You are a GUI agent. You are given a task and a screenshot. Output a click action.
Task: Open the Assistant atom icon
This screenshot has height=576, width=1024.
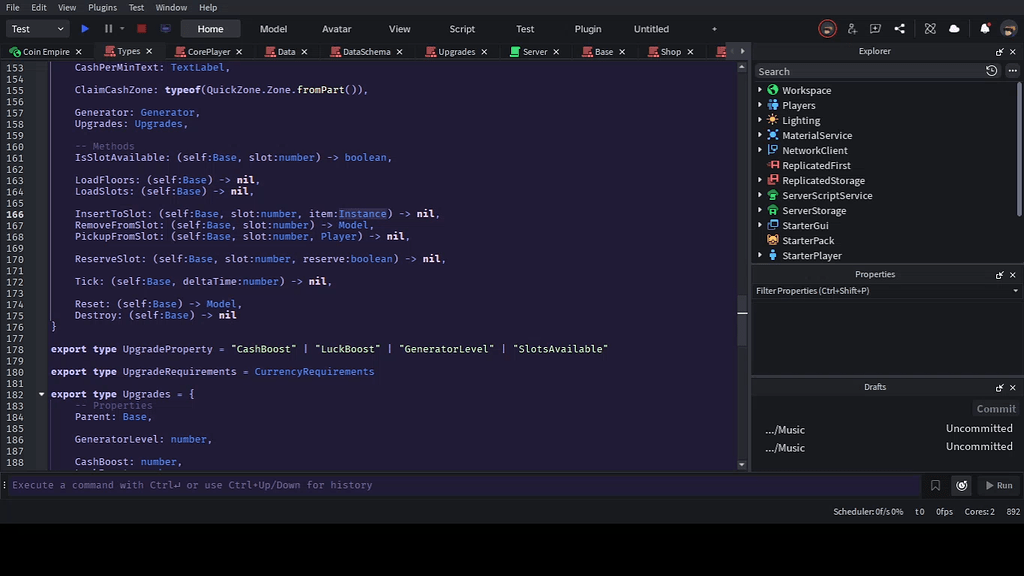tap(930, 29)
